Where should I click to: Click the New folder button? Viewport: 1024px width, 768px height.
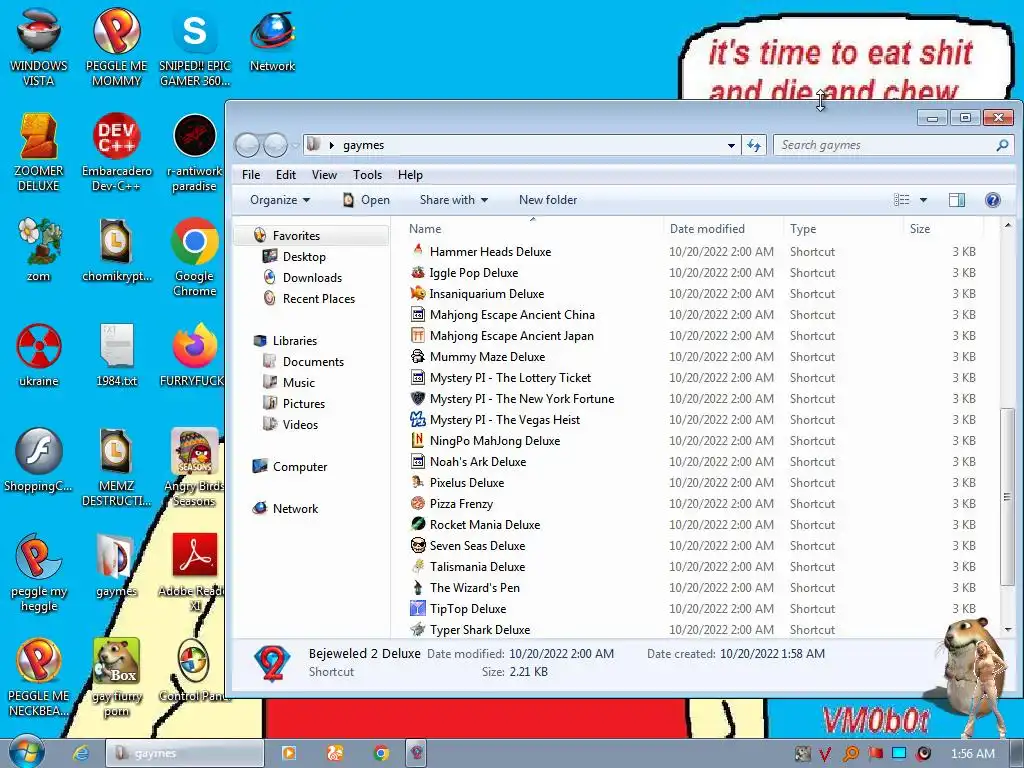pyautogui.click(x=548, y=200)
